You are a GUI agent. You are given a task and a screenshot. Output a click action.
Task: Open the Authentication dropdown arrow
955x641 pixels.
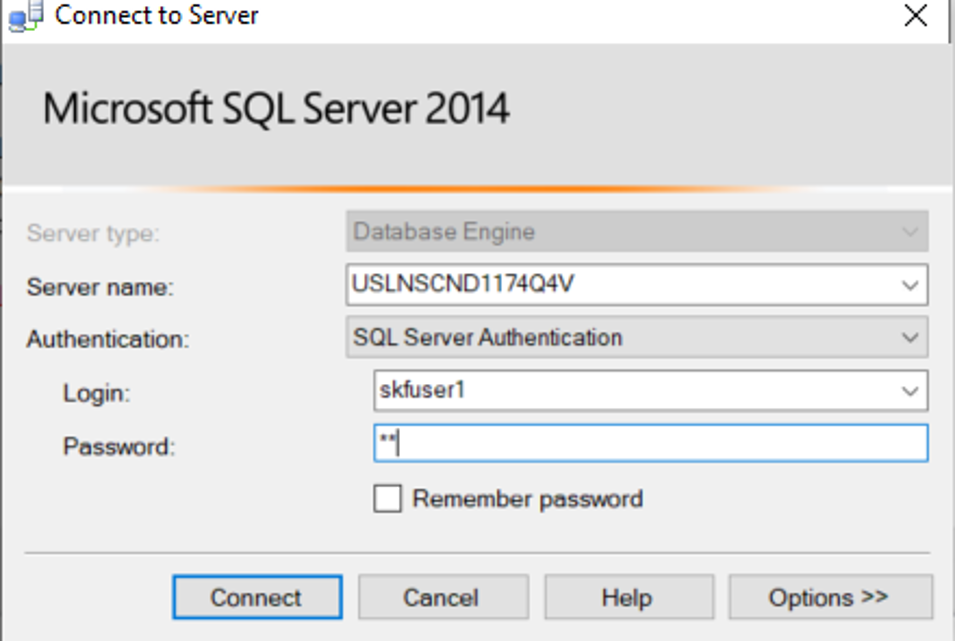pyautogui.click(x=910, y=337)
